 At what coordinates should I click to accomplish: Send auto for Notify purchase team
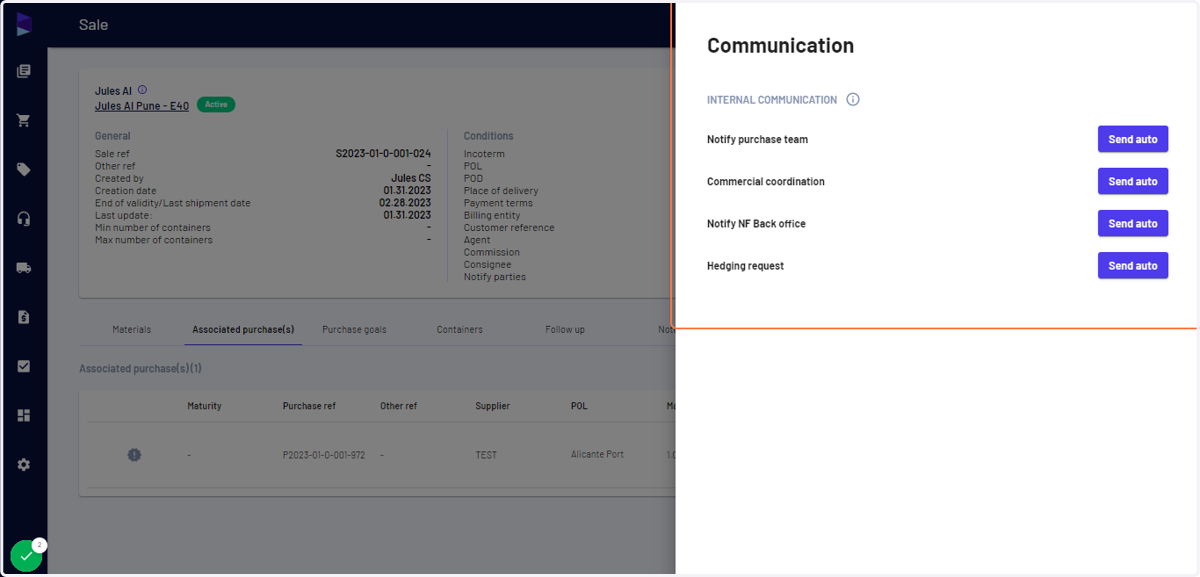tap(1133, 139)
